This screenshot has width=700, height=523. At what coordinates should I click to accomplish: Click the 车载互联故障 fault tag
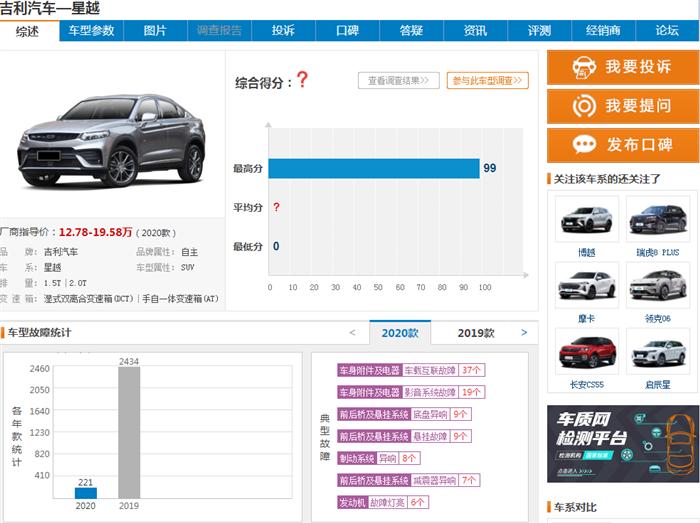pos(411,370)
